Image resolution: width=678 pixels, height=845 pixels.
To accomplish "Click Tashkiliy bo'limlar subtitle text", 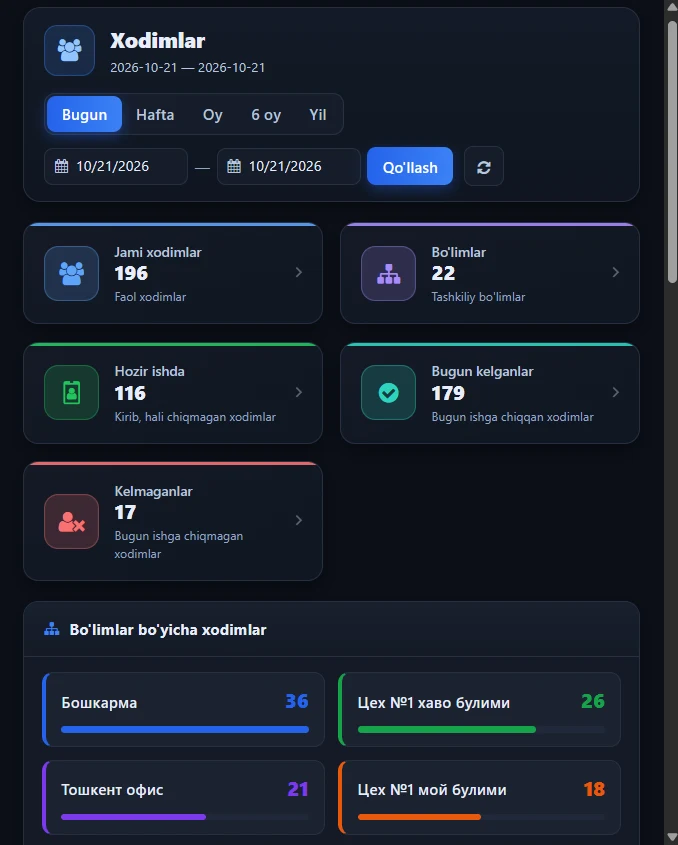I will coord(478,297).
